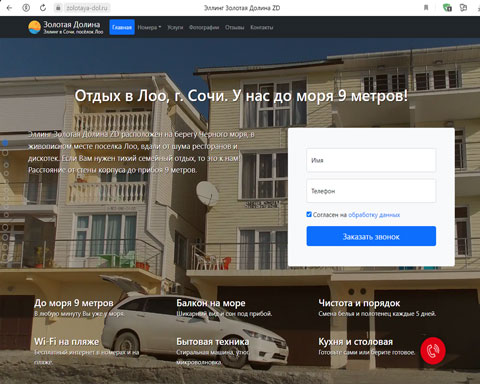Click the red floating phone call button

click(433, 350)
